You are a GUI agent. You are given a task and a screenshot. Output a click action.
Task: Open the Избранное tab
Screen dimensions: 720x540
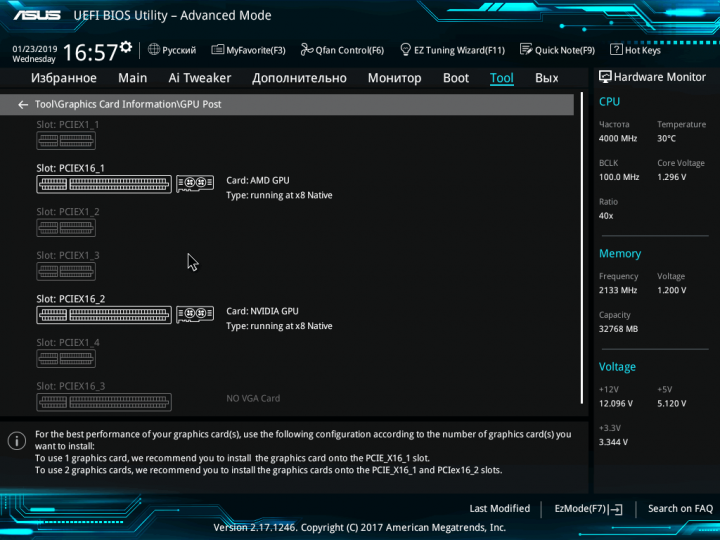[x=64, y=78]
